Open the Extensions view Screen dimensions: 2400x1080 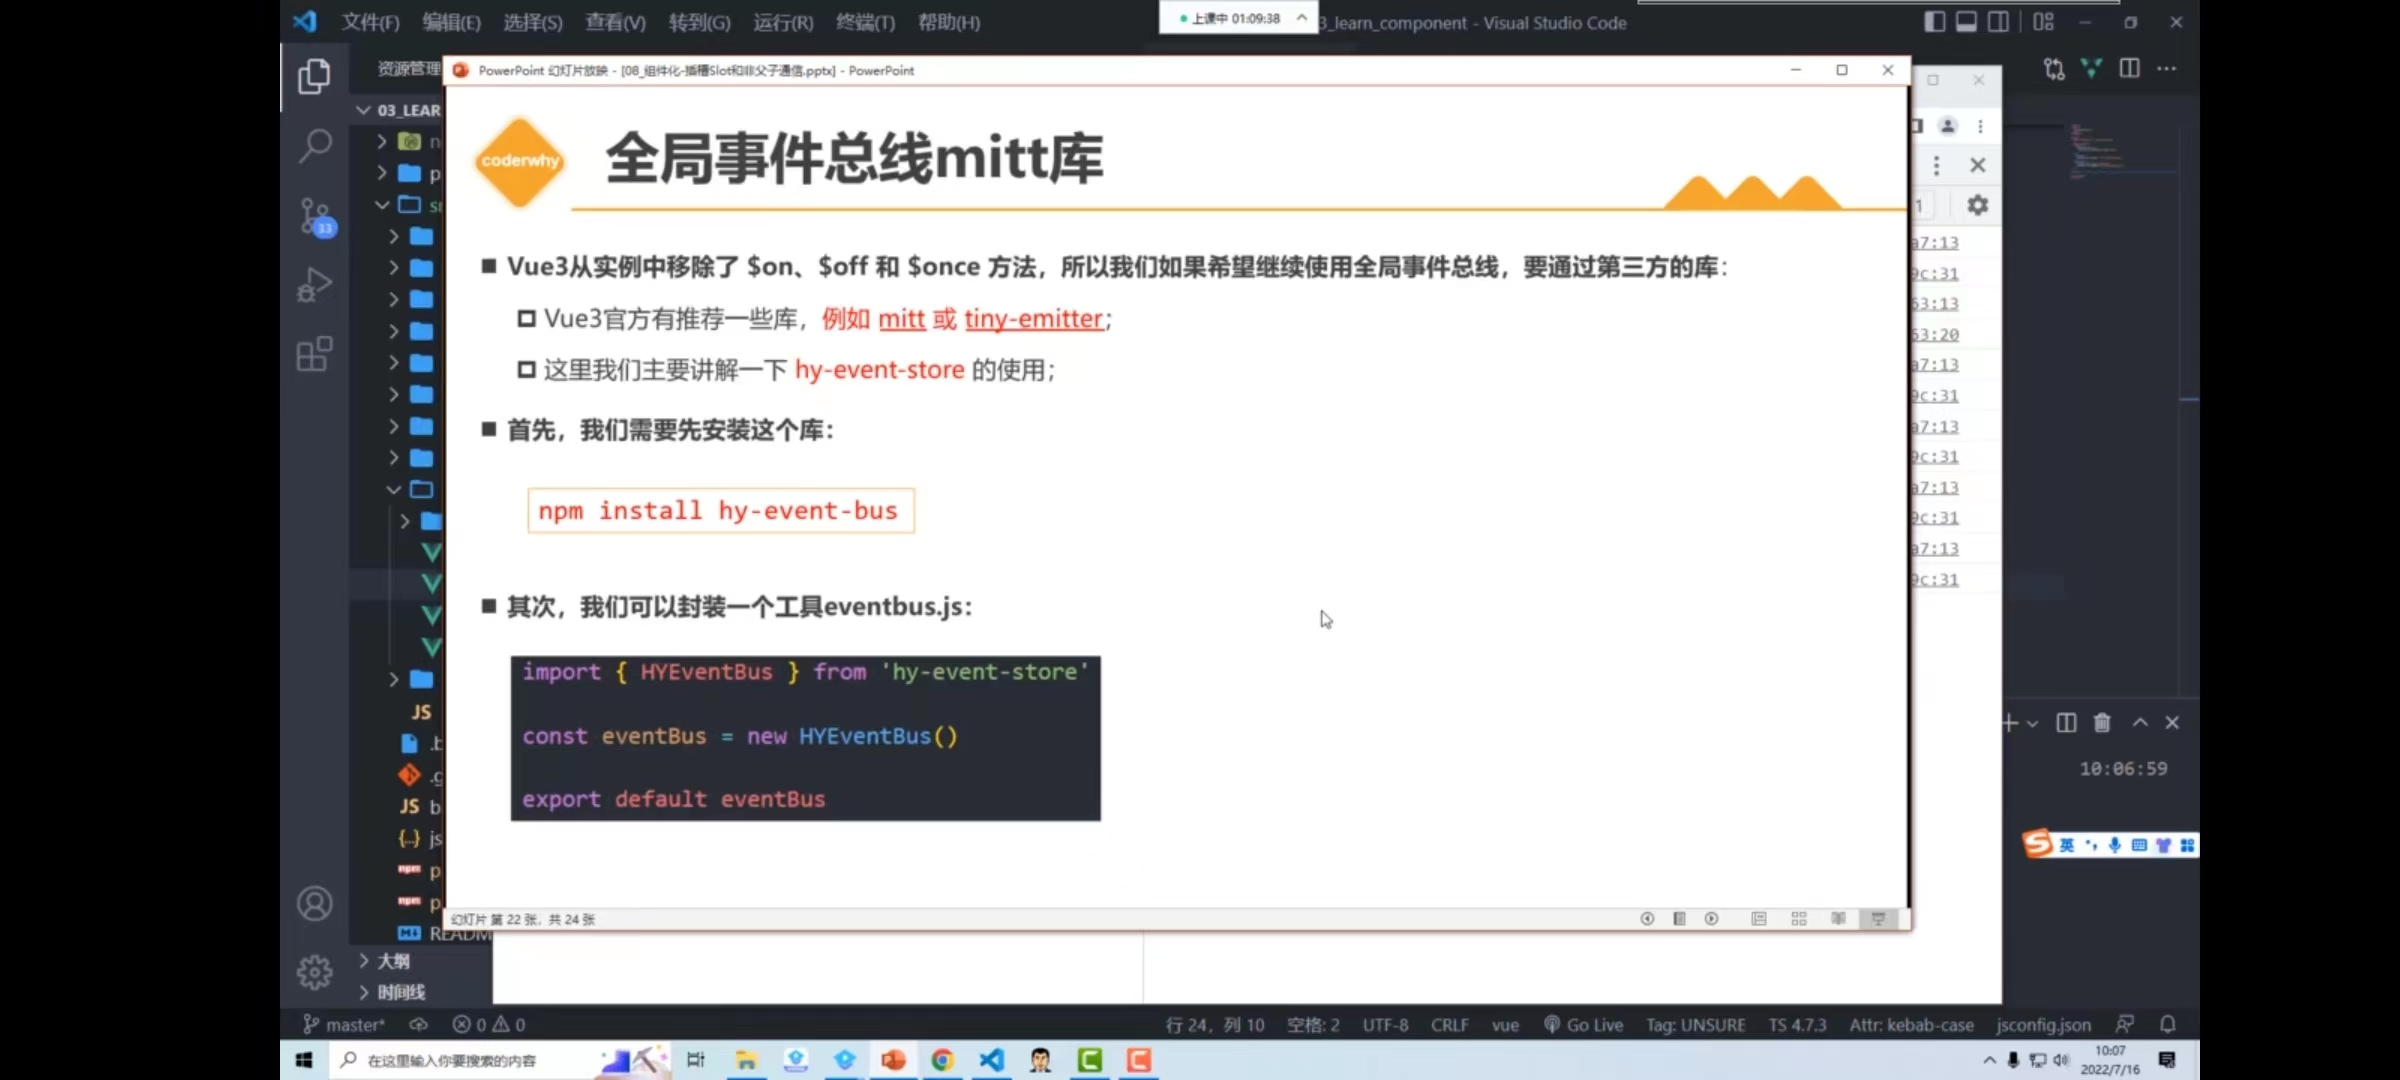(314, 353)
